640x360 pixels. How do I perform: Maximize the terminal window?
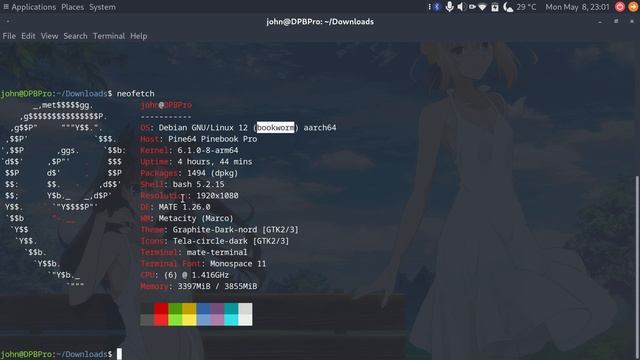click(616, 21)
